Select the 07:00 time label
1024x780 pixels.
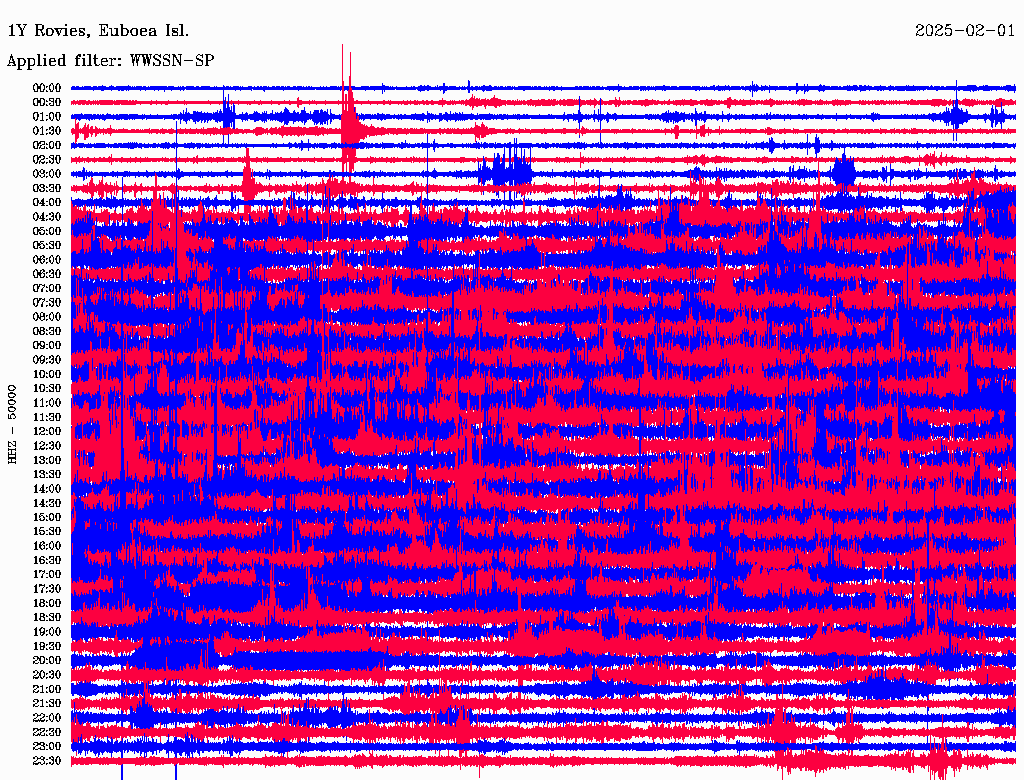coord(47,288)
